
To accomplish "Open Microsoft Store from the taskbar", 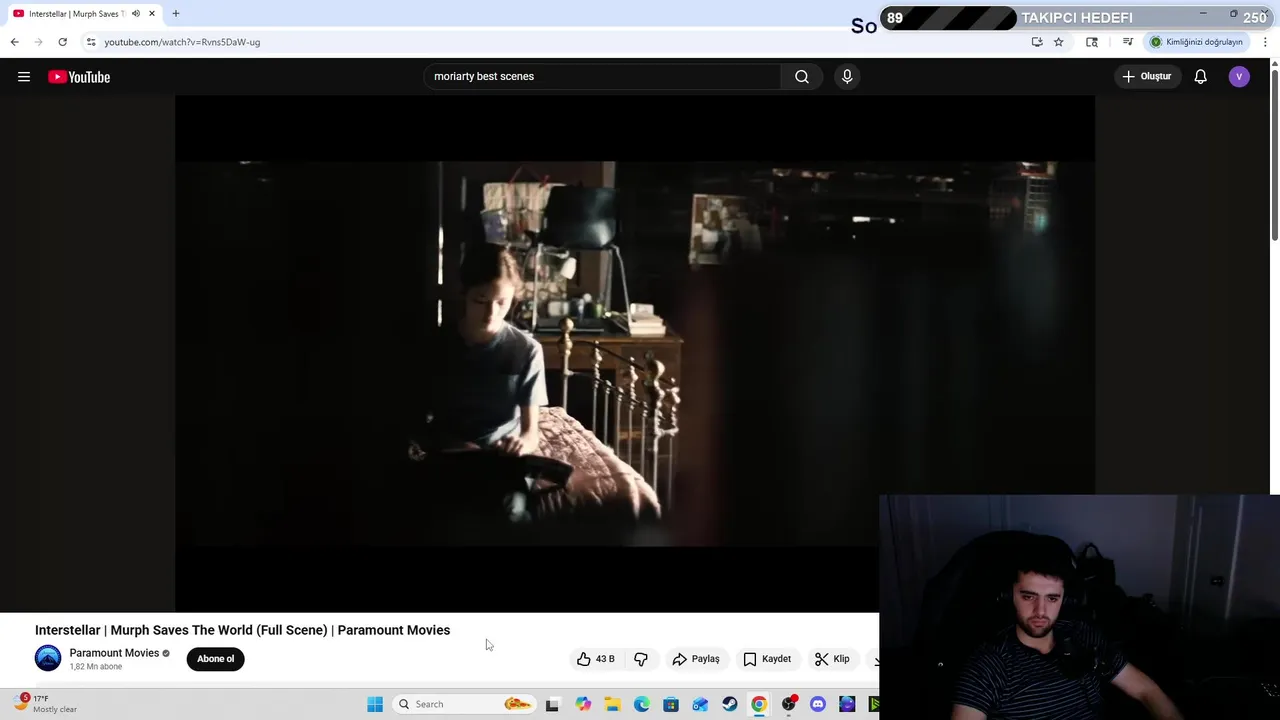I will tap(671, 704).
